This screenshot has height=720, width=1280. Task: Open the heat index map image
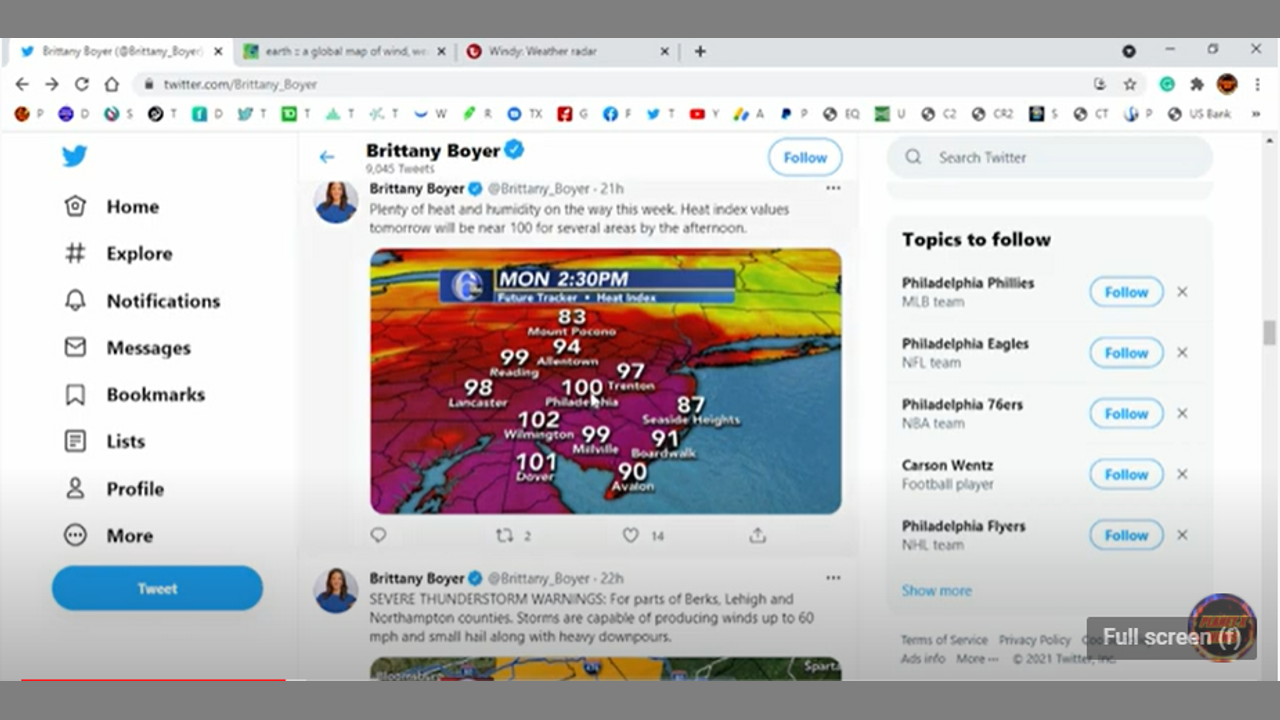pyautogui.click(x=605, y=381)
